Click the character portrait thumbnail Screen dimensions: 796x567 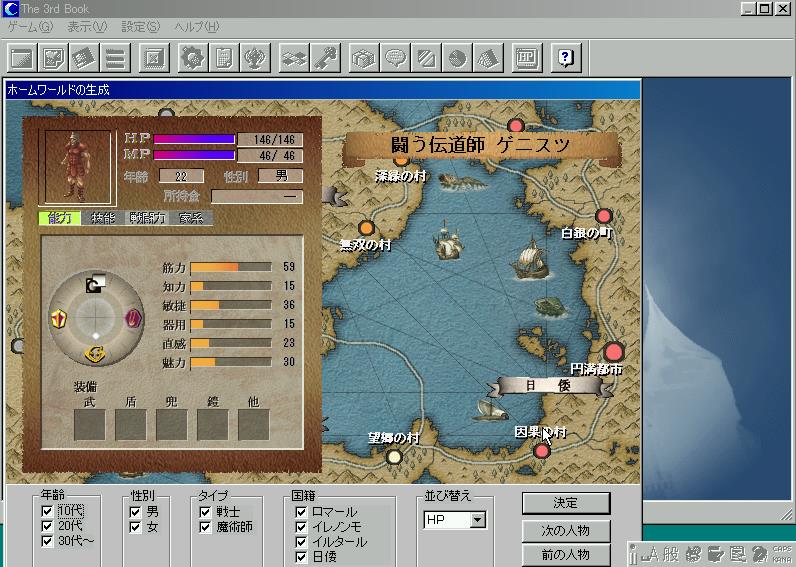[x=76, y=165]
